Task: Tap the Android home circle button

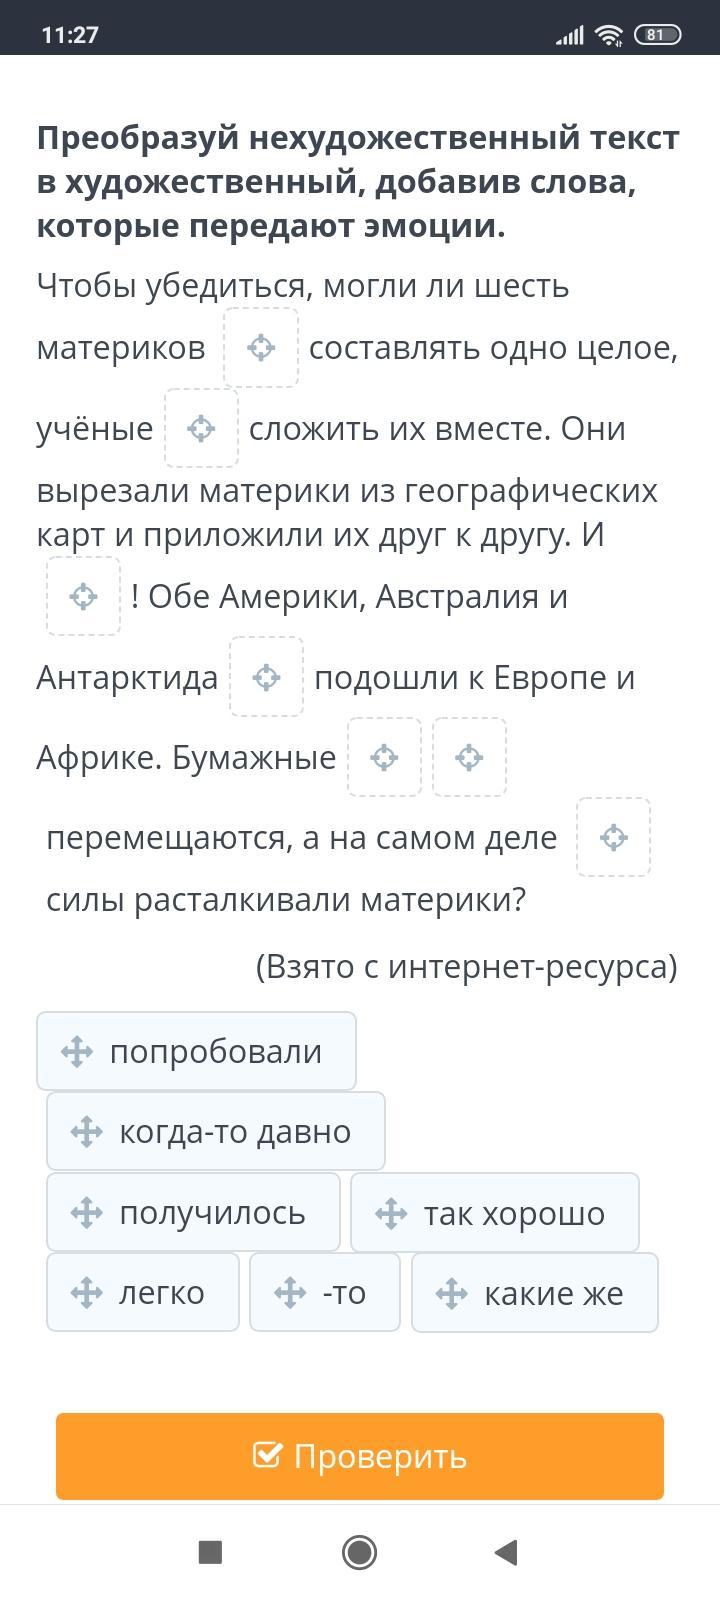Action: [360, 1552]
